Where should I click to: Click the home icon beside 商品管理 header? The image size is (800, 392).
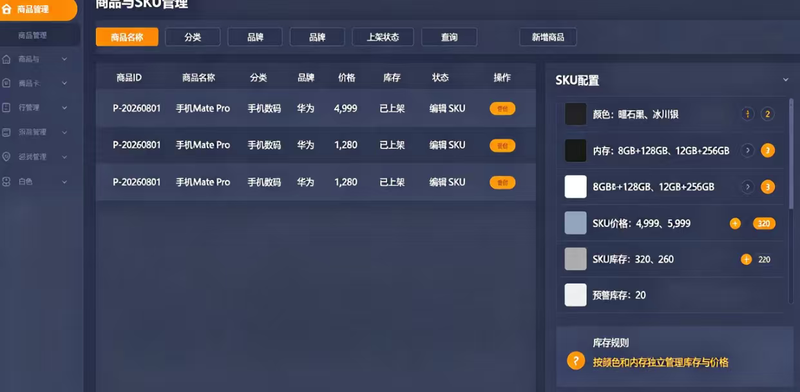(7, 9)
